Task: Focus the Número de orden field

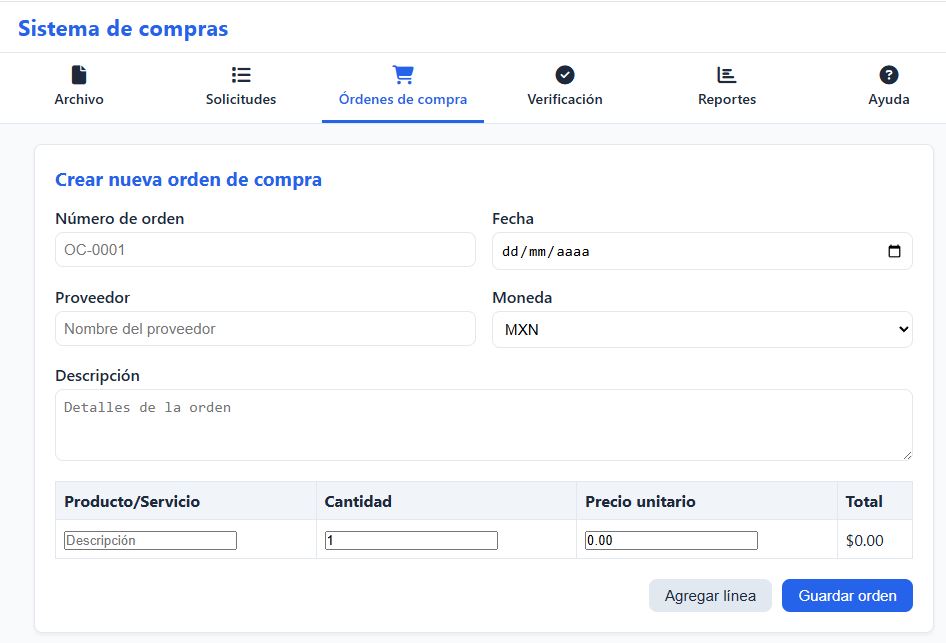Action: 265,250
